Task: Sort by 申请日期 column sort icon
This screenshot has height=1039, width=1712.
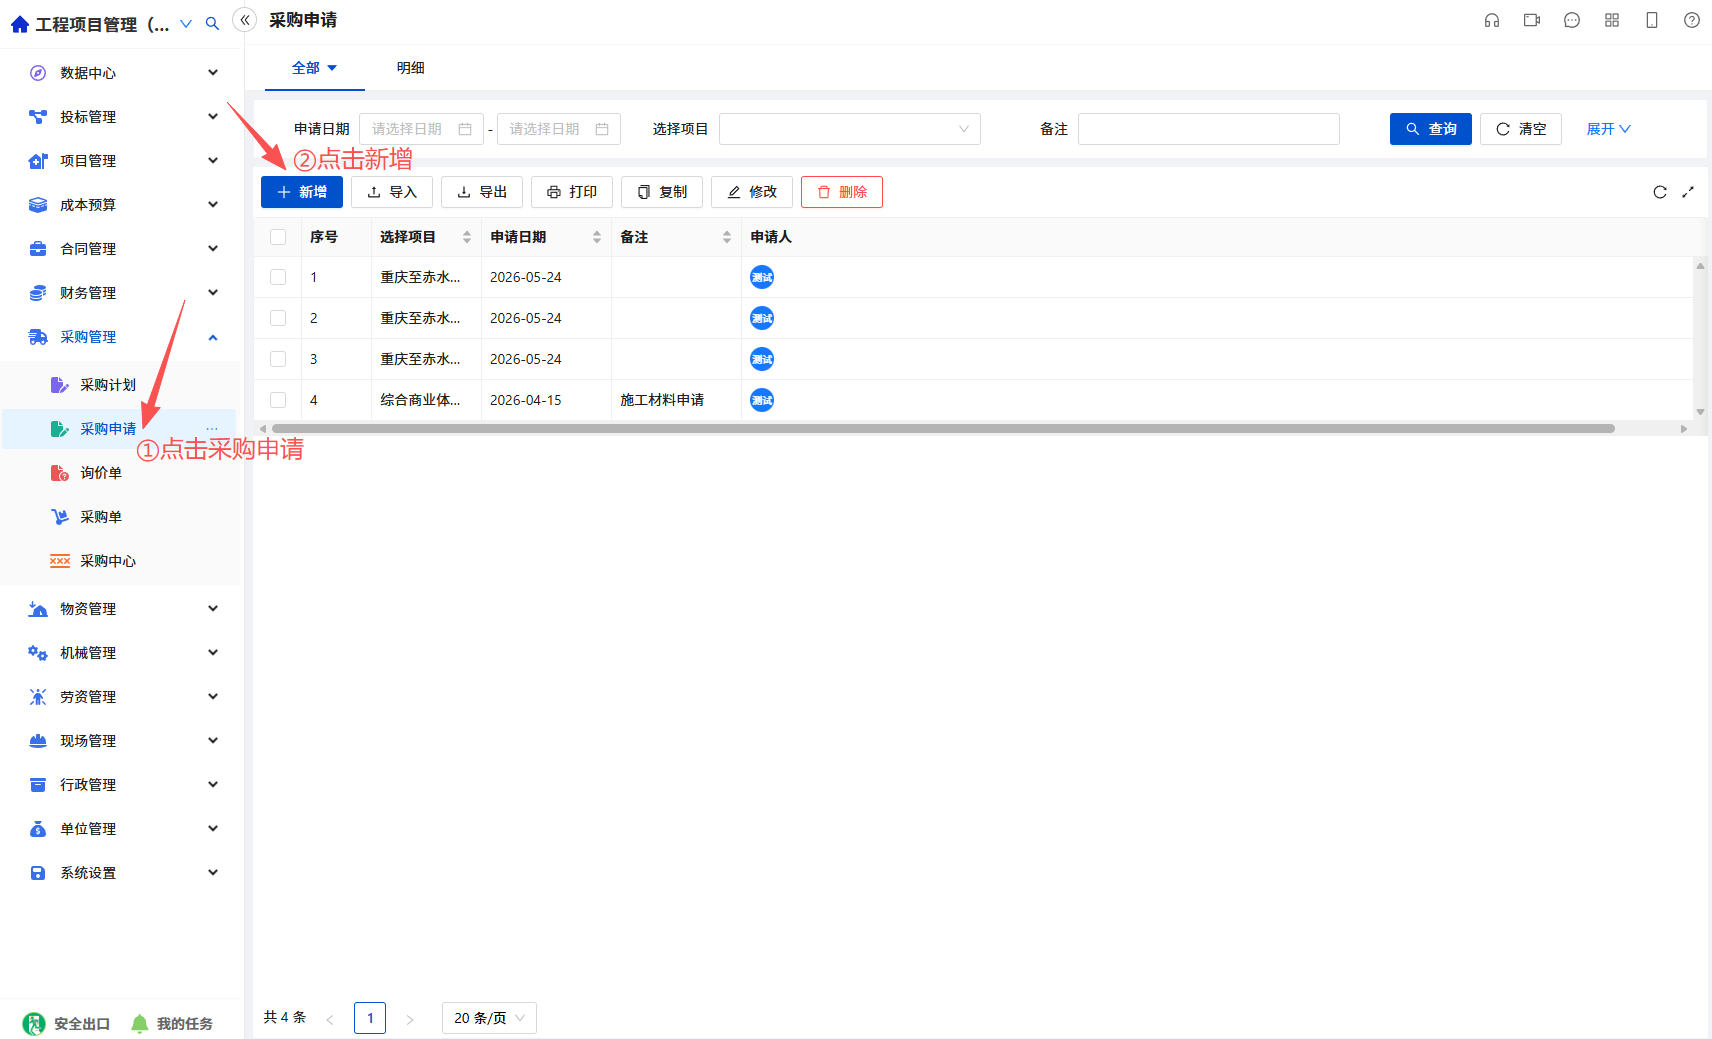Action: [x=597, y=237]
